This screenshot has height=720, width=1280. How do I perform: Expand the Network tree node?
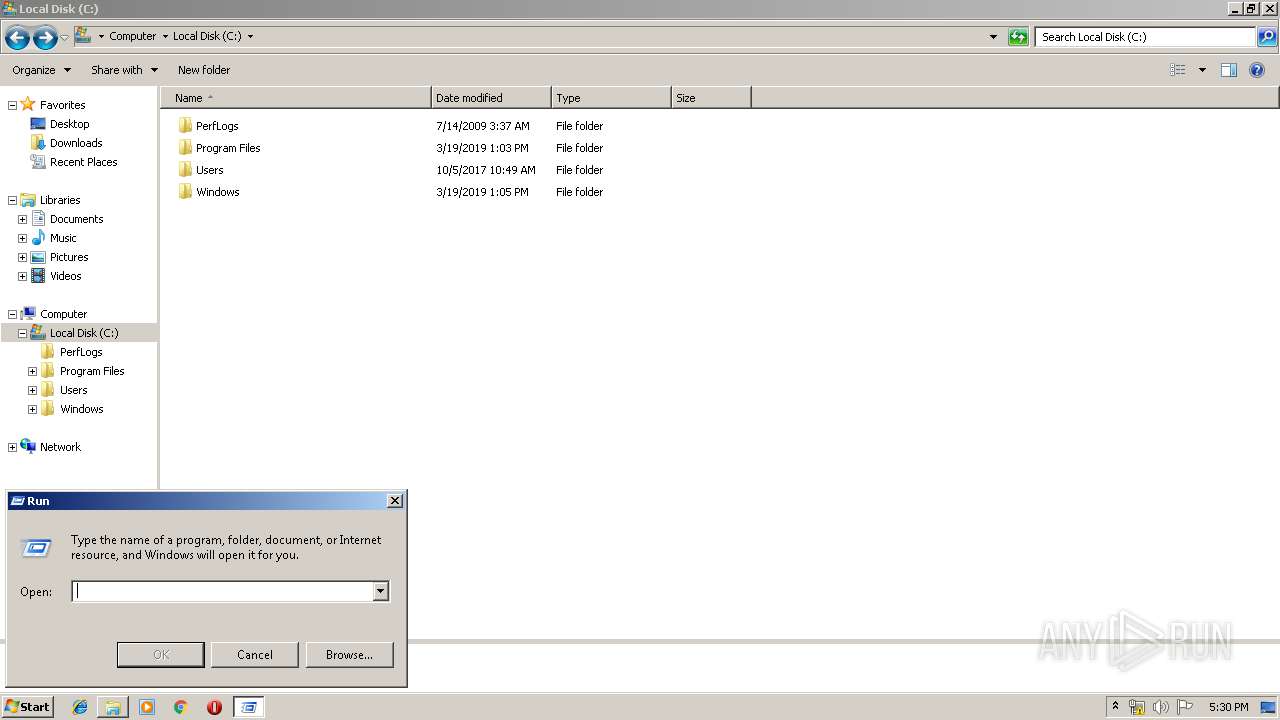(x=12, y=447)
